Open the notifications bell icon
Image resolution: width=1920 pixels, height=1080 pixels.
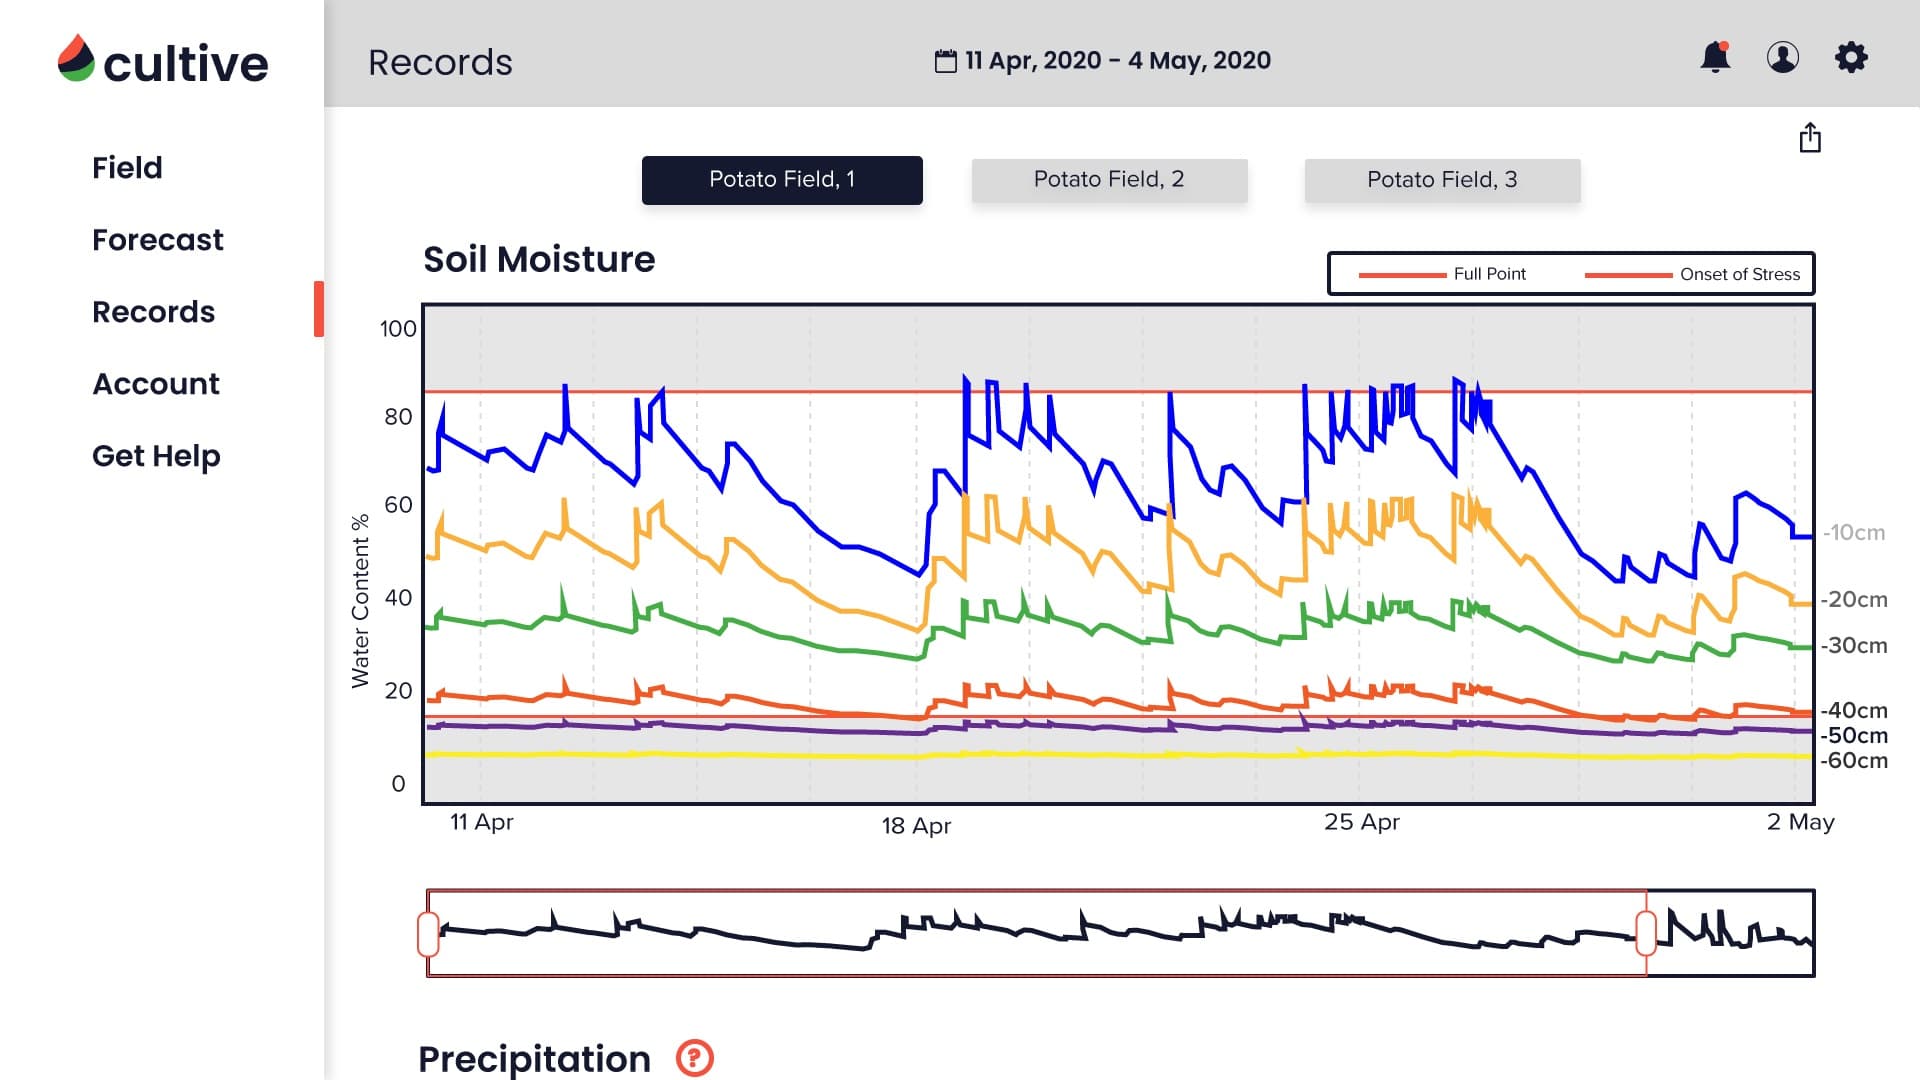[1715, 58]
